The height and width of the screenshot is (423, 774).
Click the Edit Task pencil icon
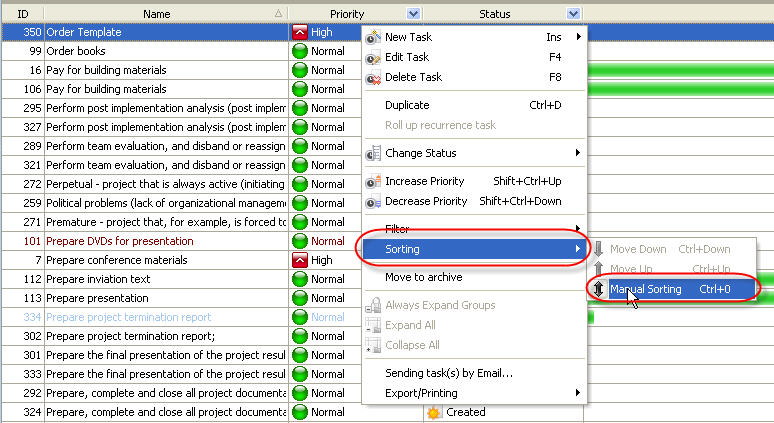[x=374, y=57]
